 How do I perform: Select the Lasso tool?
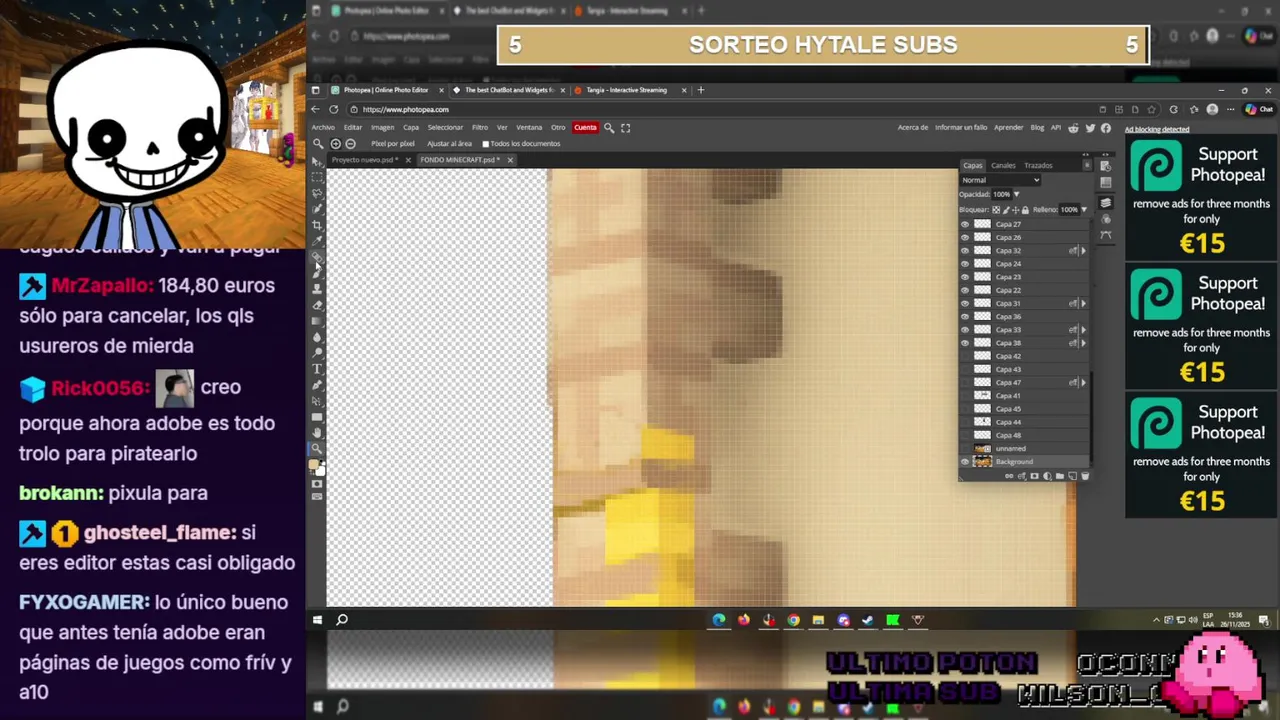coord(317,194)
